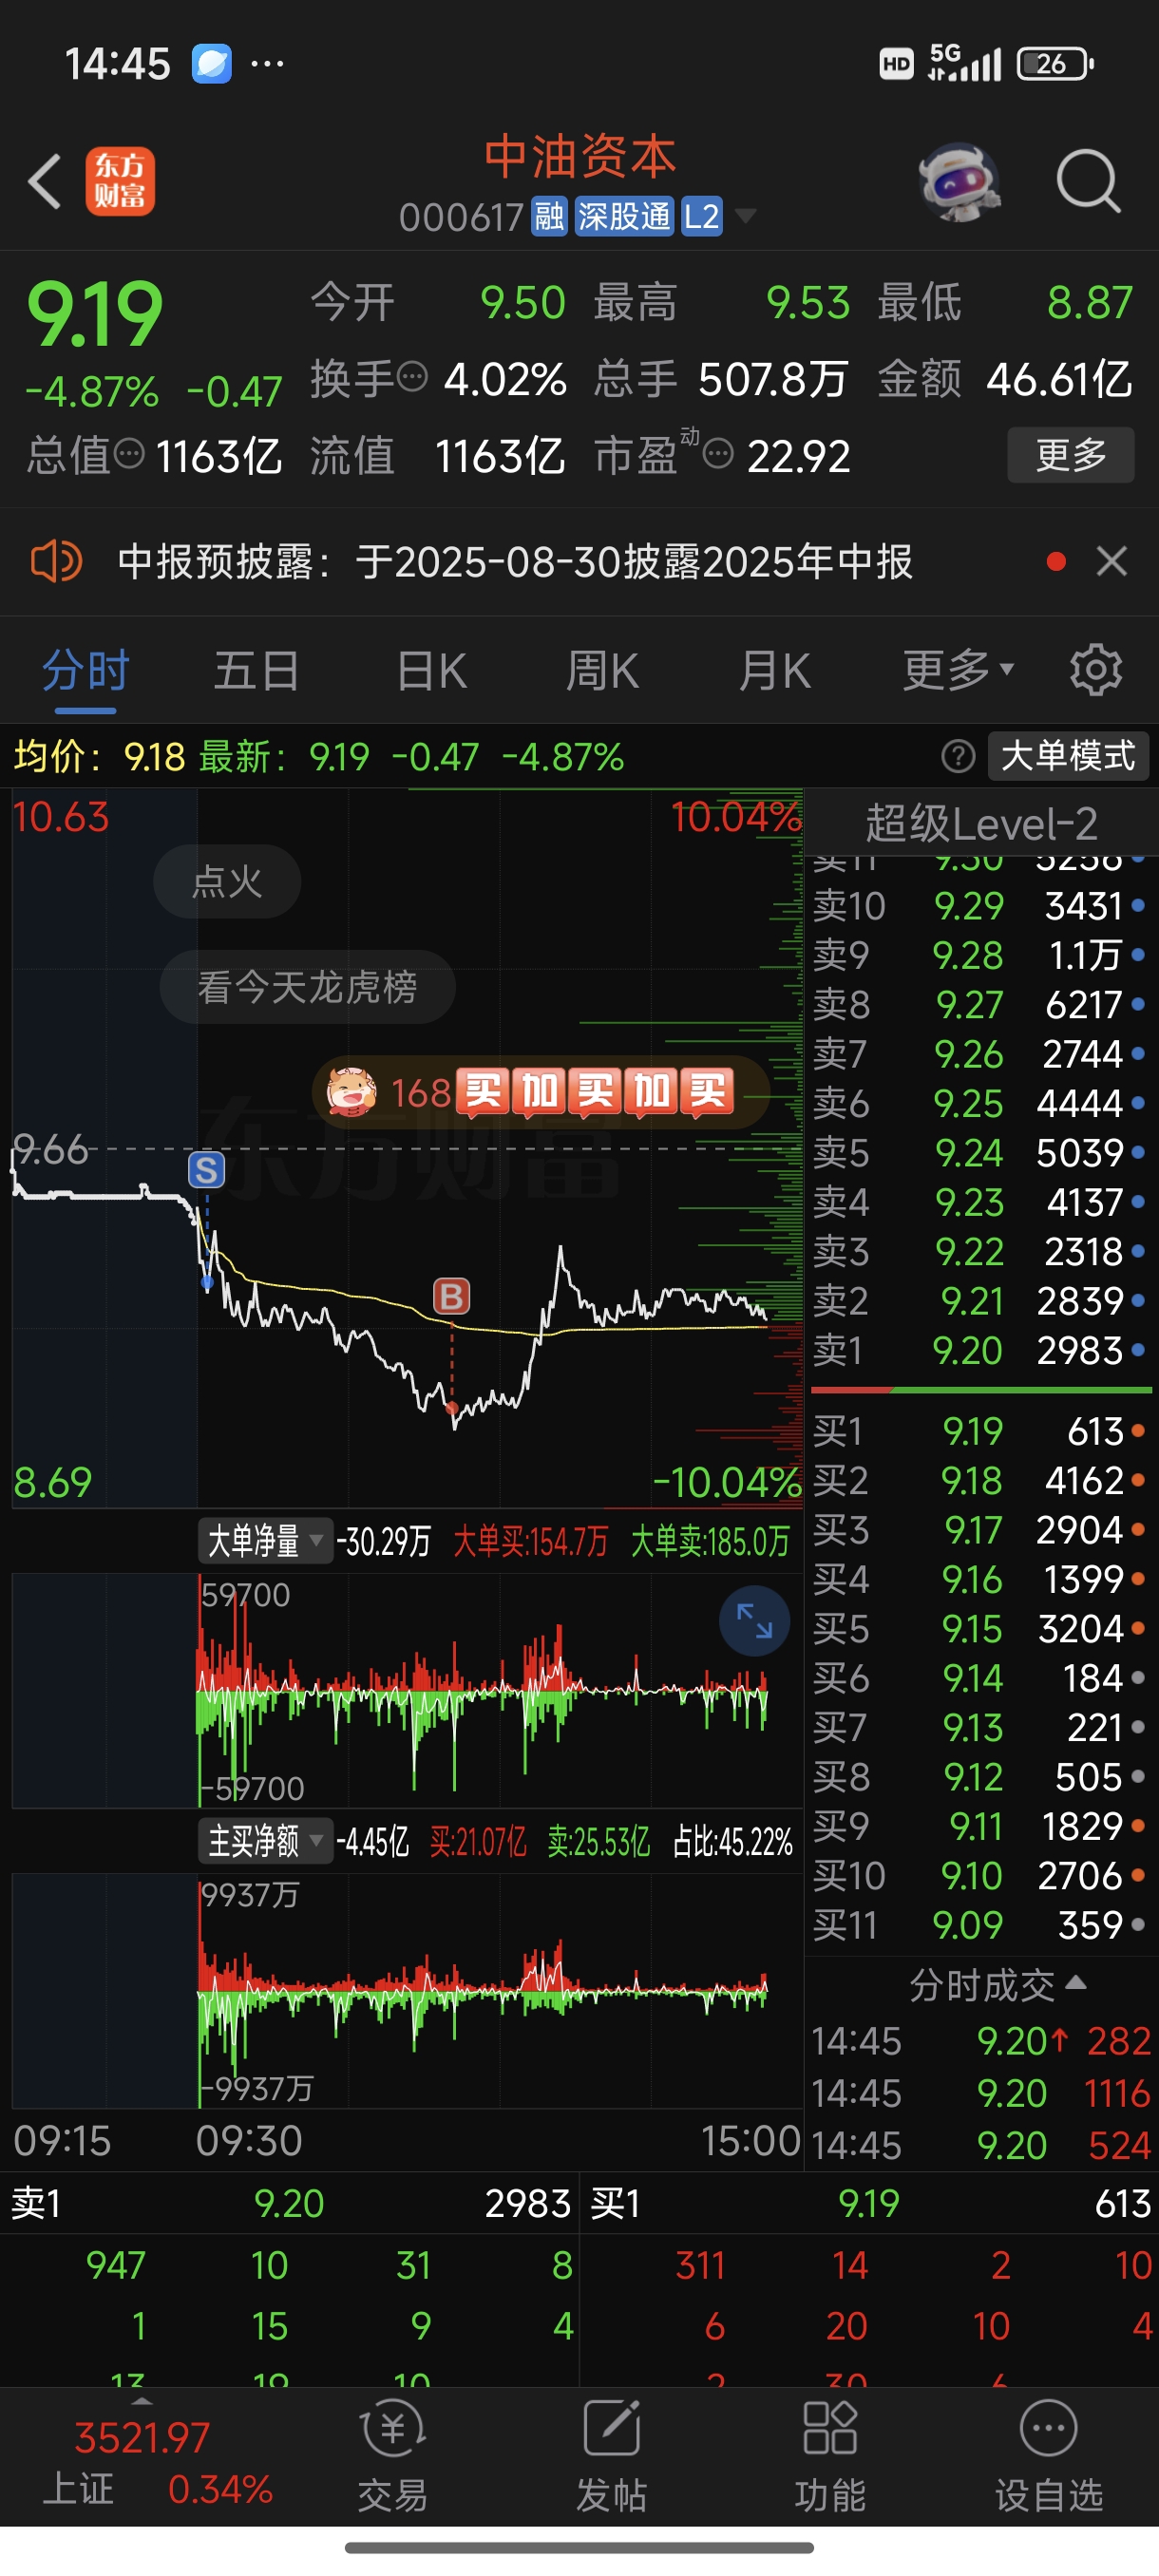Tap the B buy marker on chart
1159x2576 pixels.
click(x=451, y=1296)
